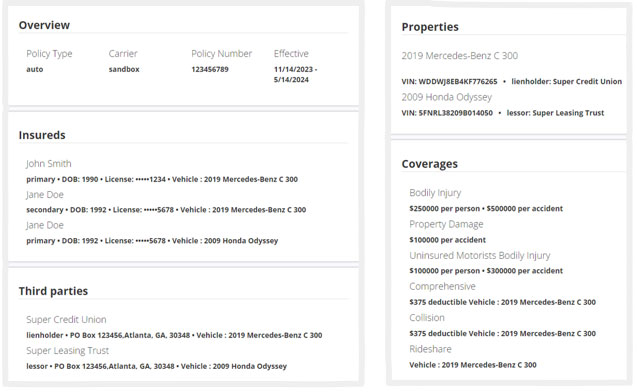Click the VIN WDDWJ8EB4KF776265
This screenshot has width=637, height=392.
pos(449,81)
